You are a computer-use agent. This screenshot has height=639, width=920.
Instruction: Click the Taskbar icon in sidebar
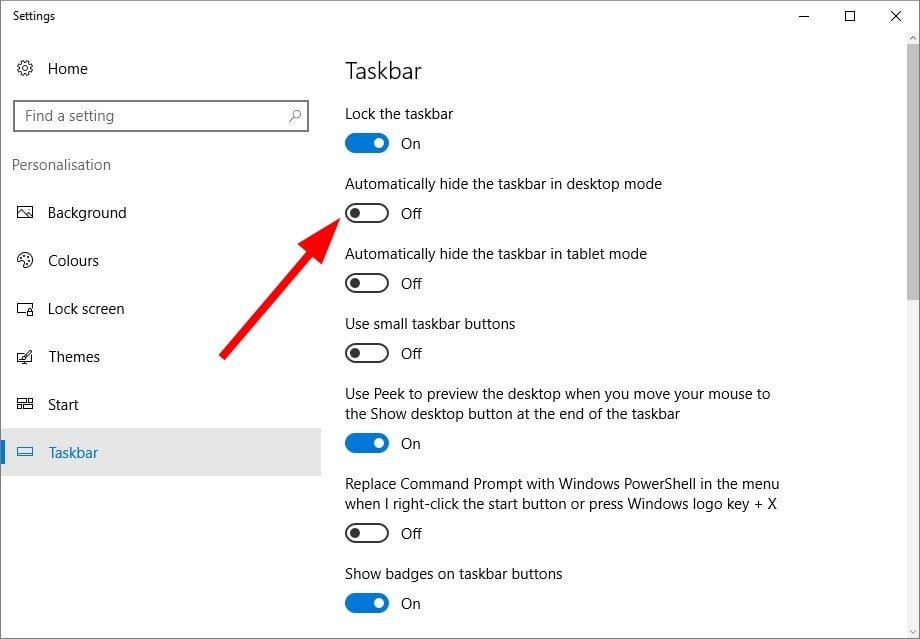(x=25, y=452)
